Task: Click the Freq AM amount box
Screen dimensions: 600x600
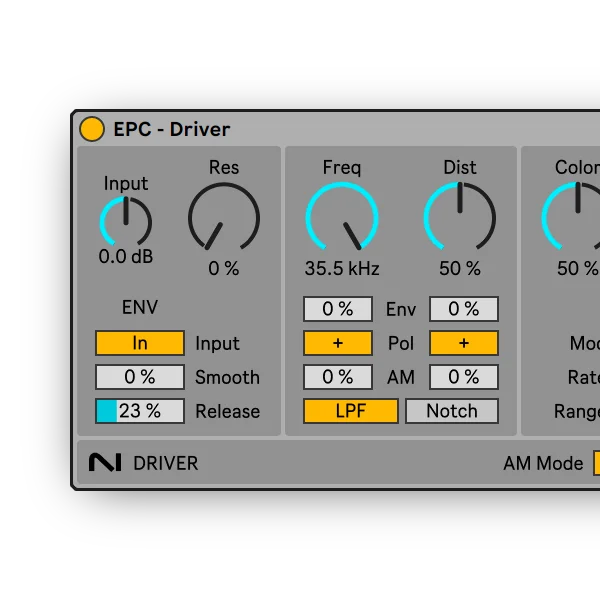Action: point(338,377)
